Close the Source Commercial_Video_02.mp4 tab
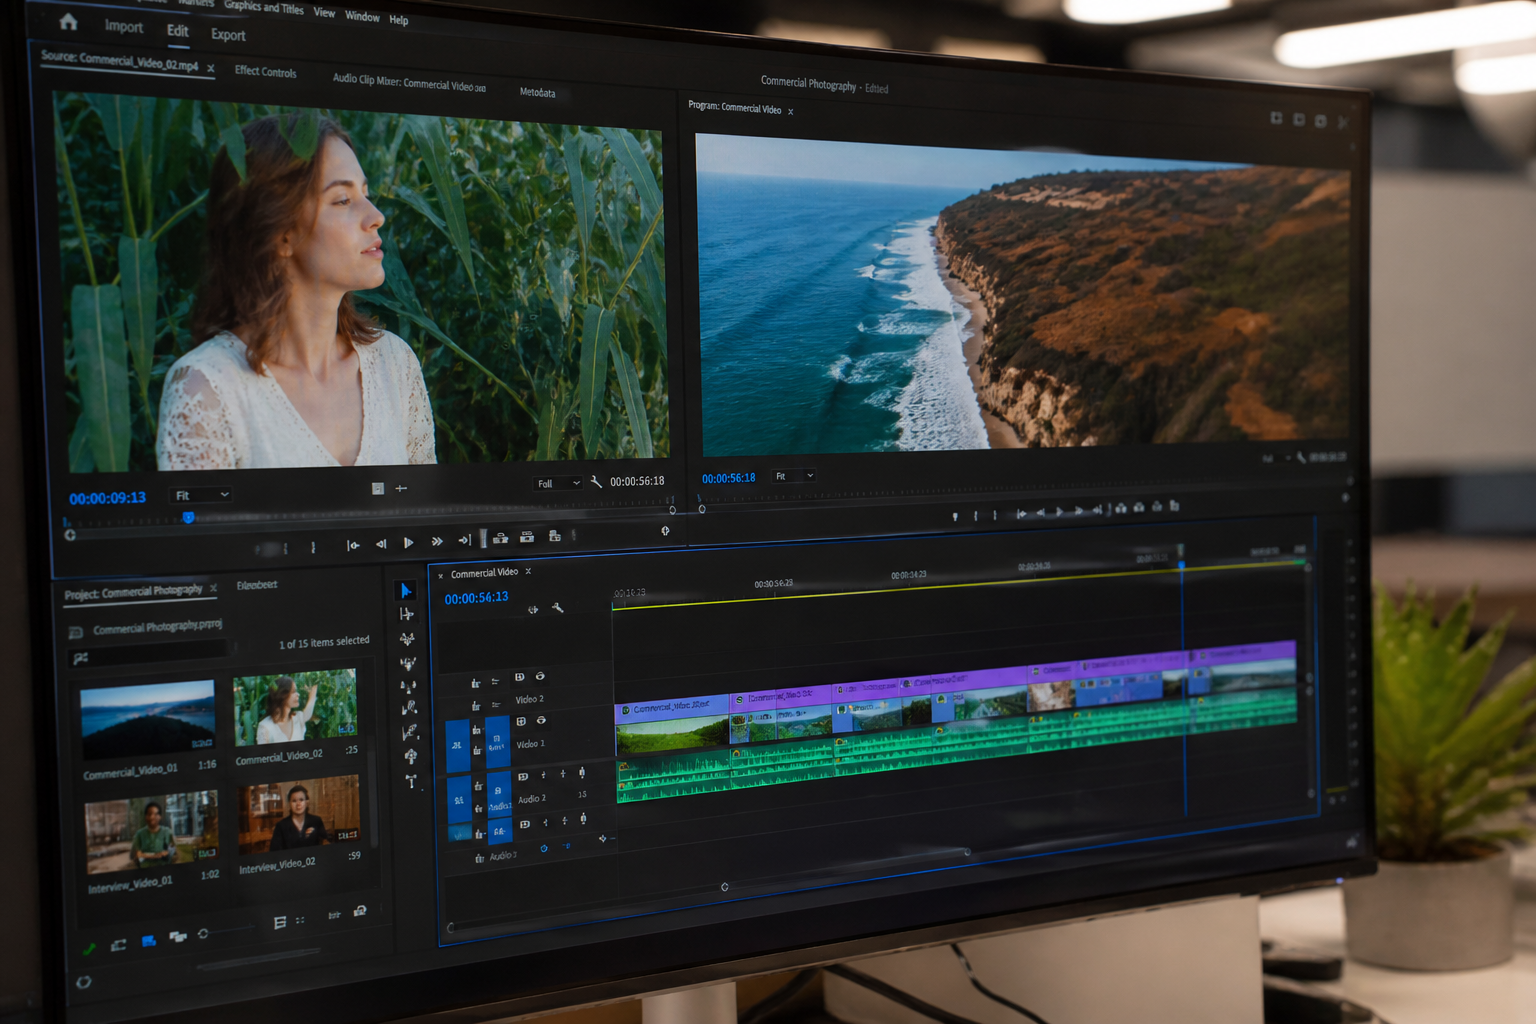This screenshot has width=1536, height=1024. click(211, 69)
